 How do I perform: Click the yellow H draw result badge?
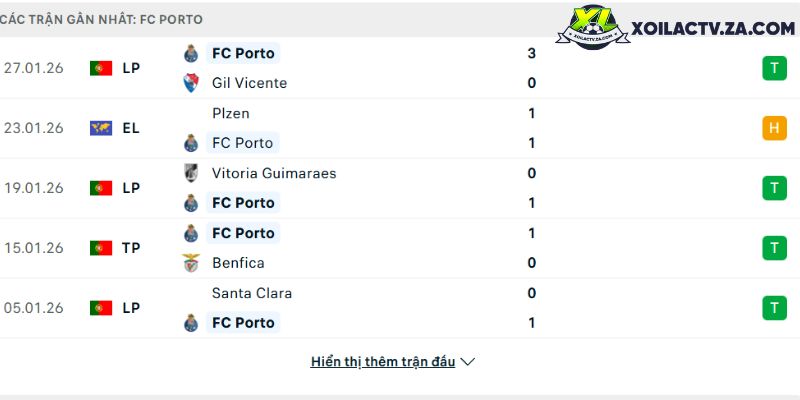773,128
